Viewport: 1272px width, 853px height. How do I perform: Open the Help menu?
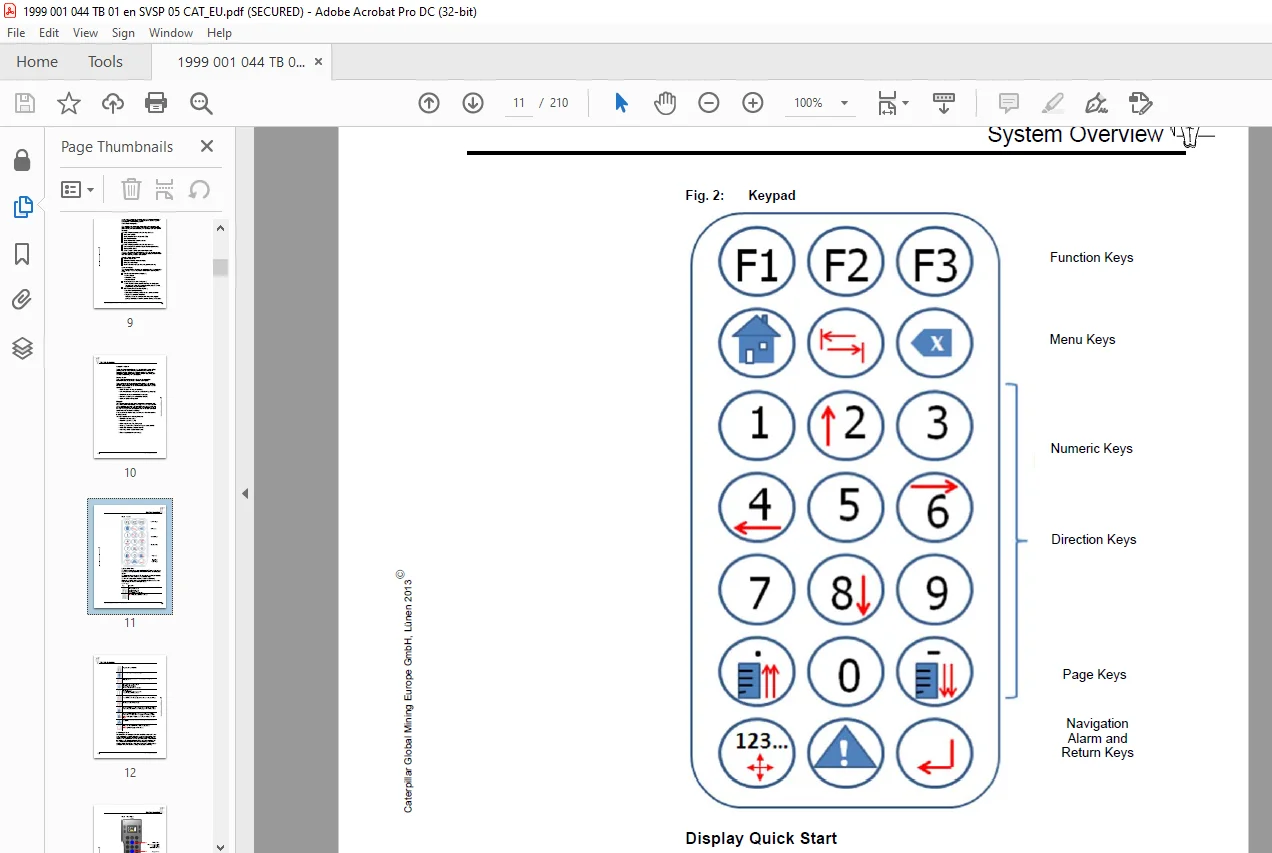pos(219,33)
